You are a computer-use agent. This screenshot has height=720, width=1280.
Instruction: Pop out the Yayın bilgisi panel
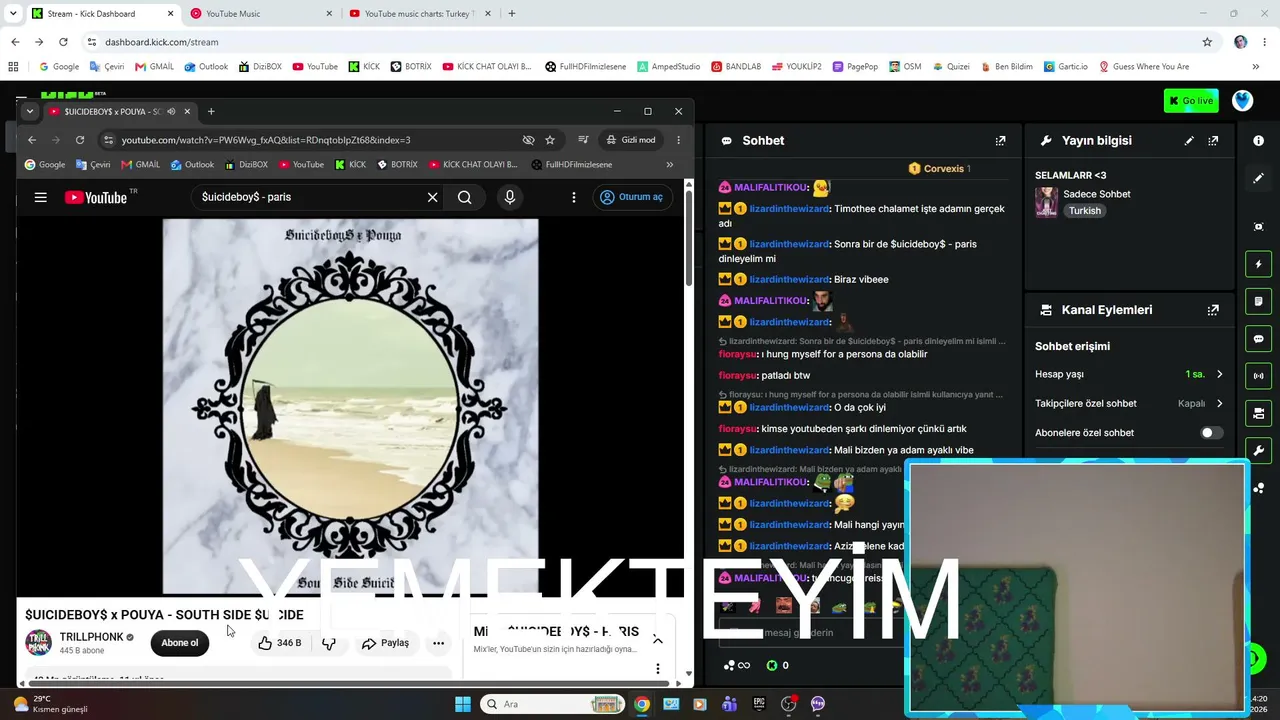coord(1213,141)
